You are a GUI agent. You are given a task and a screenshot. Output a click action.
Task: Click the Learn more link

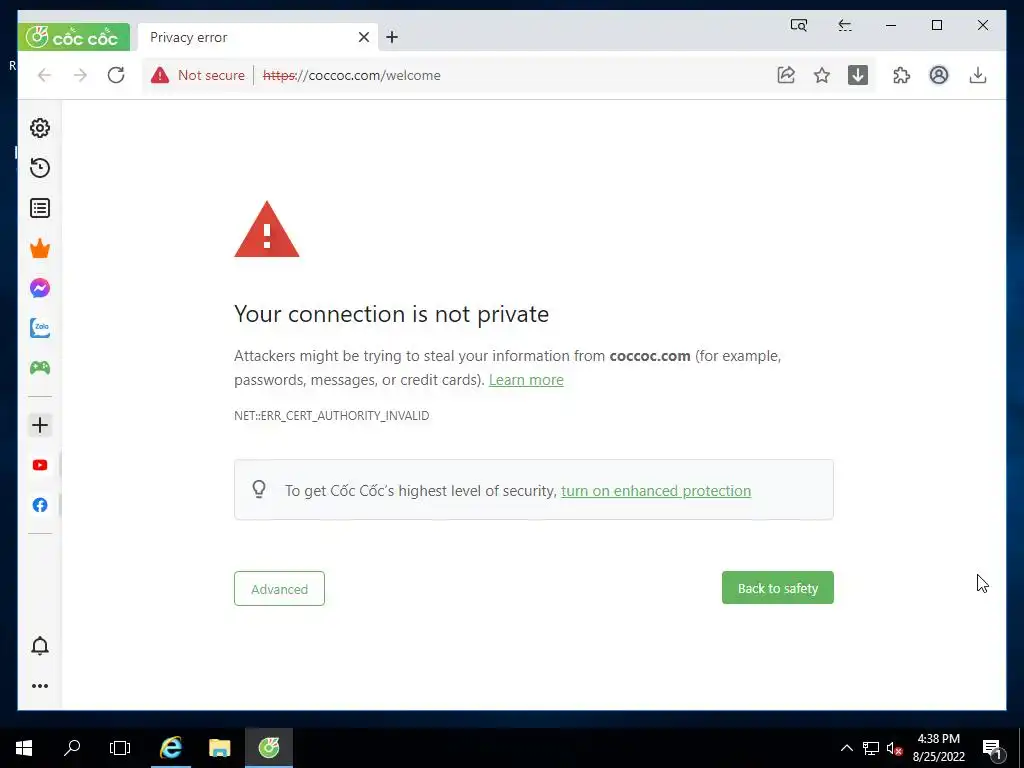click(526, 380)
